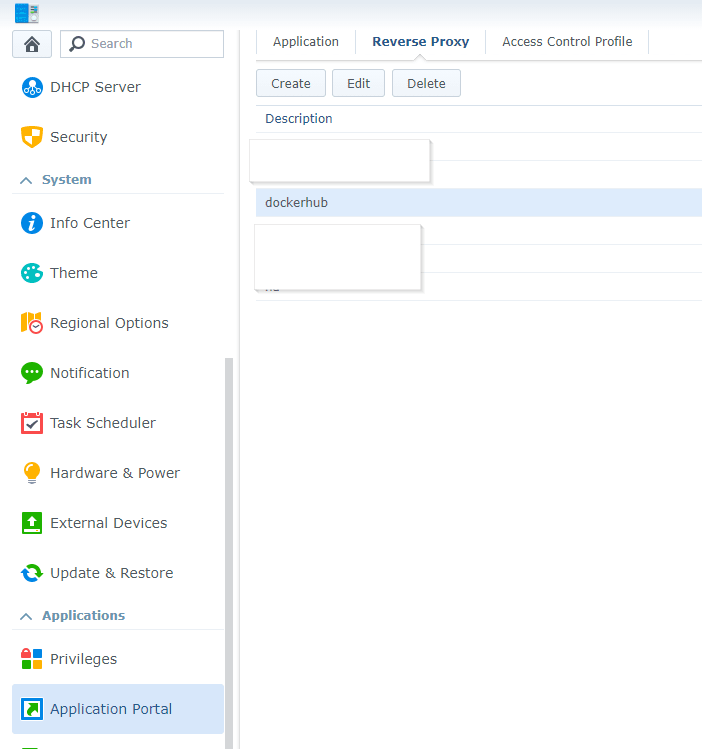Click the Notification chat bubble icon
Viewport: 702px width, 749px height.
coord(32,373)
